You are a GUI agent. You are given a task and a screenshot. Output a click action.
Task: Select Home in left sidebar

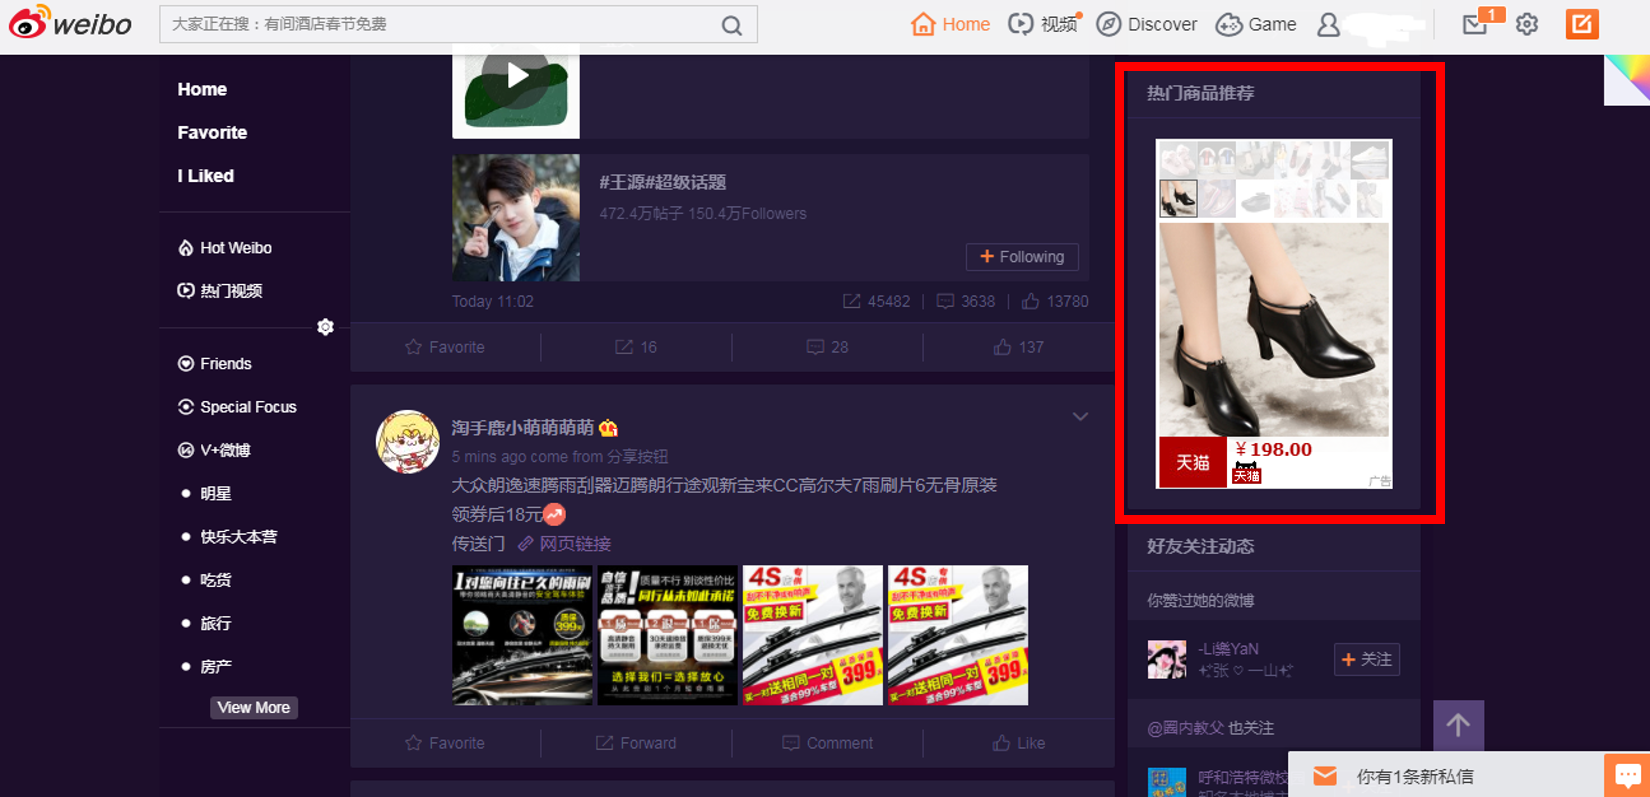point(202,89)
